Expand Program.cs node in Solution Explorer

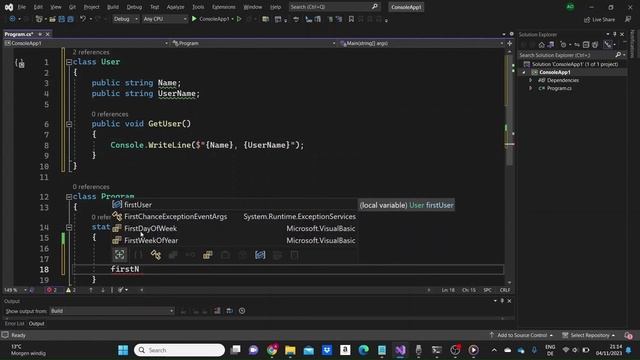pyautogui.click(x=530, y=88)
